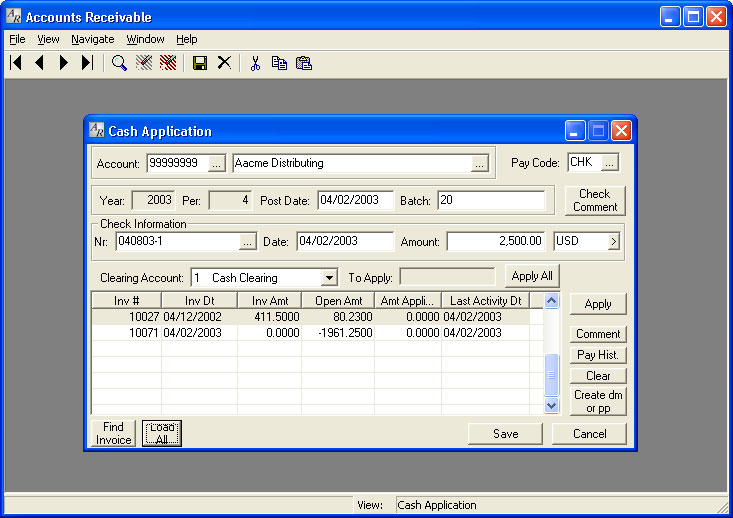Click the Cancel button
The width and height of the screenshot is (733, 518).
click(x=589, y=434)
